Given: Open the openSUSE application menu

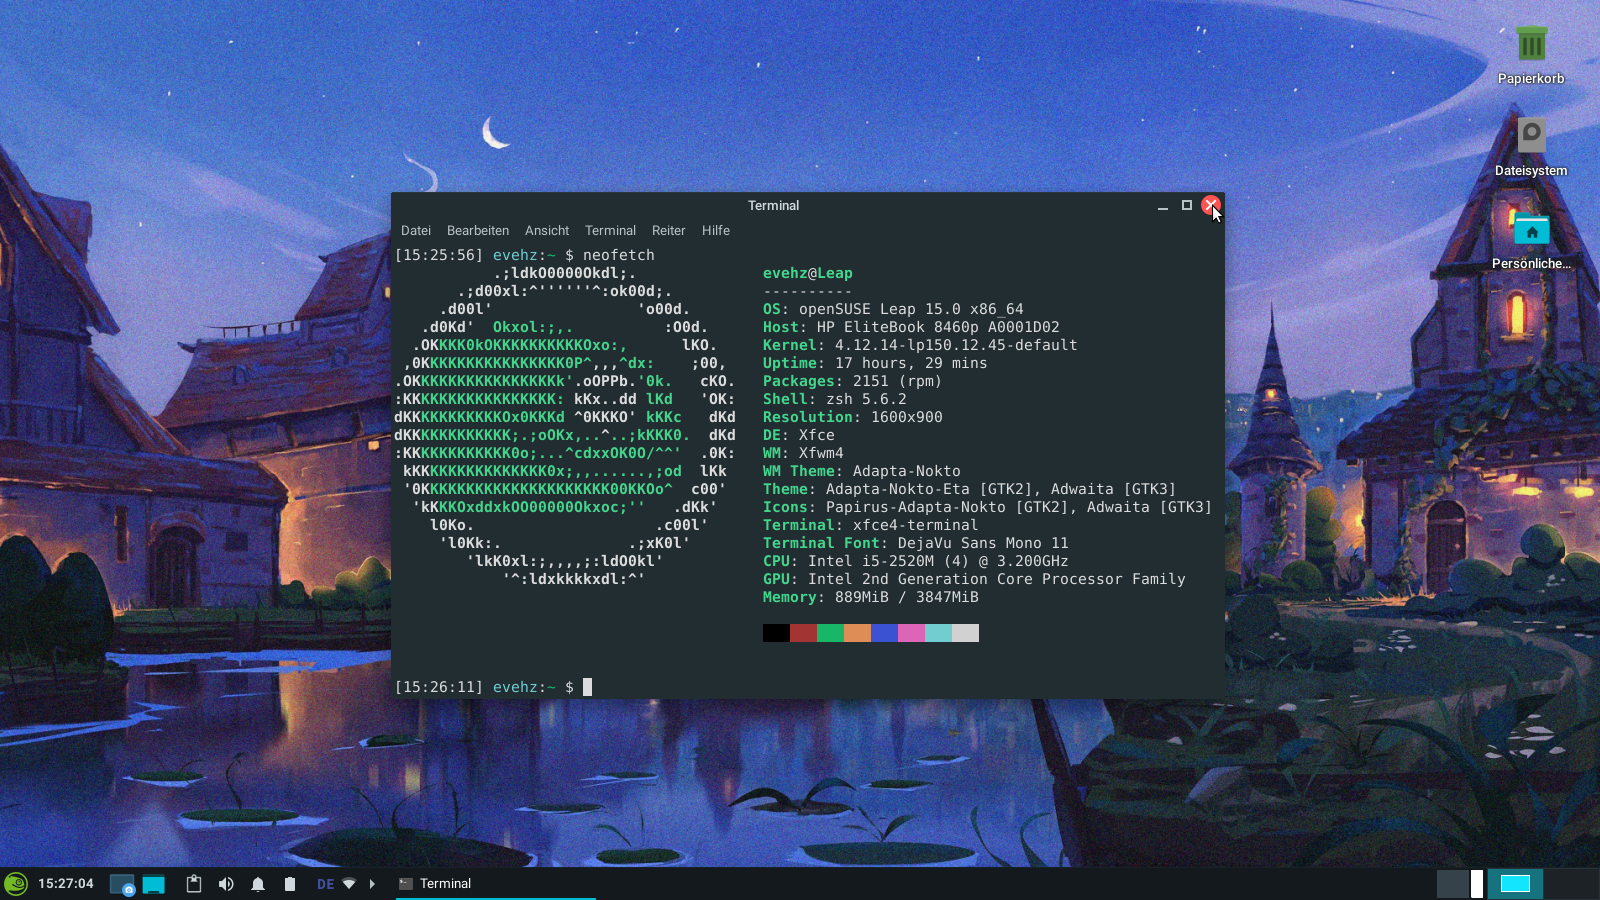Looking at the screenshot, I should click(x=16, y=884).
